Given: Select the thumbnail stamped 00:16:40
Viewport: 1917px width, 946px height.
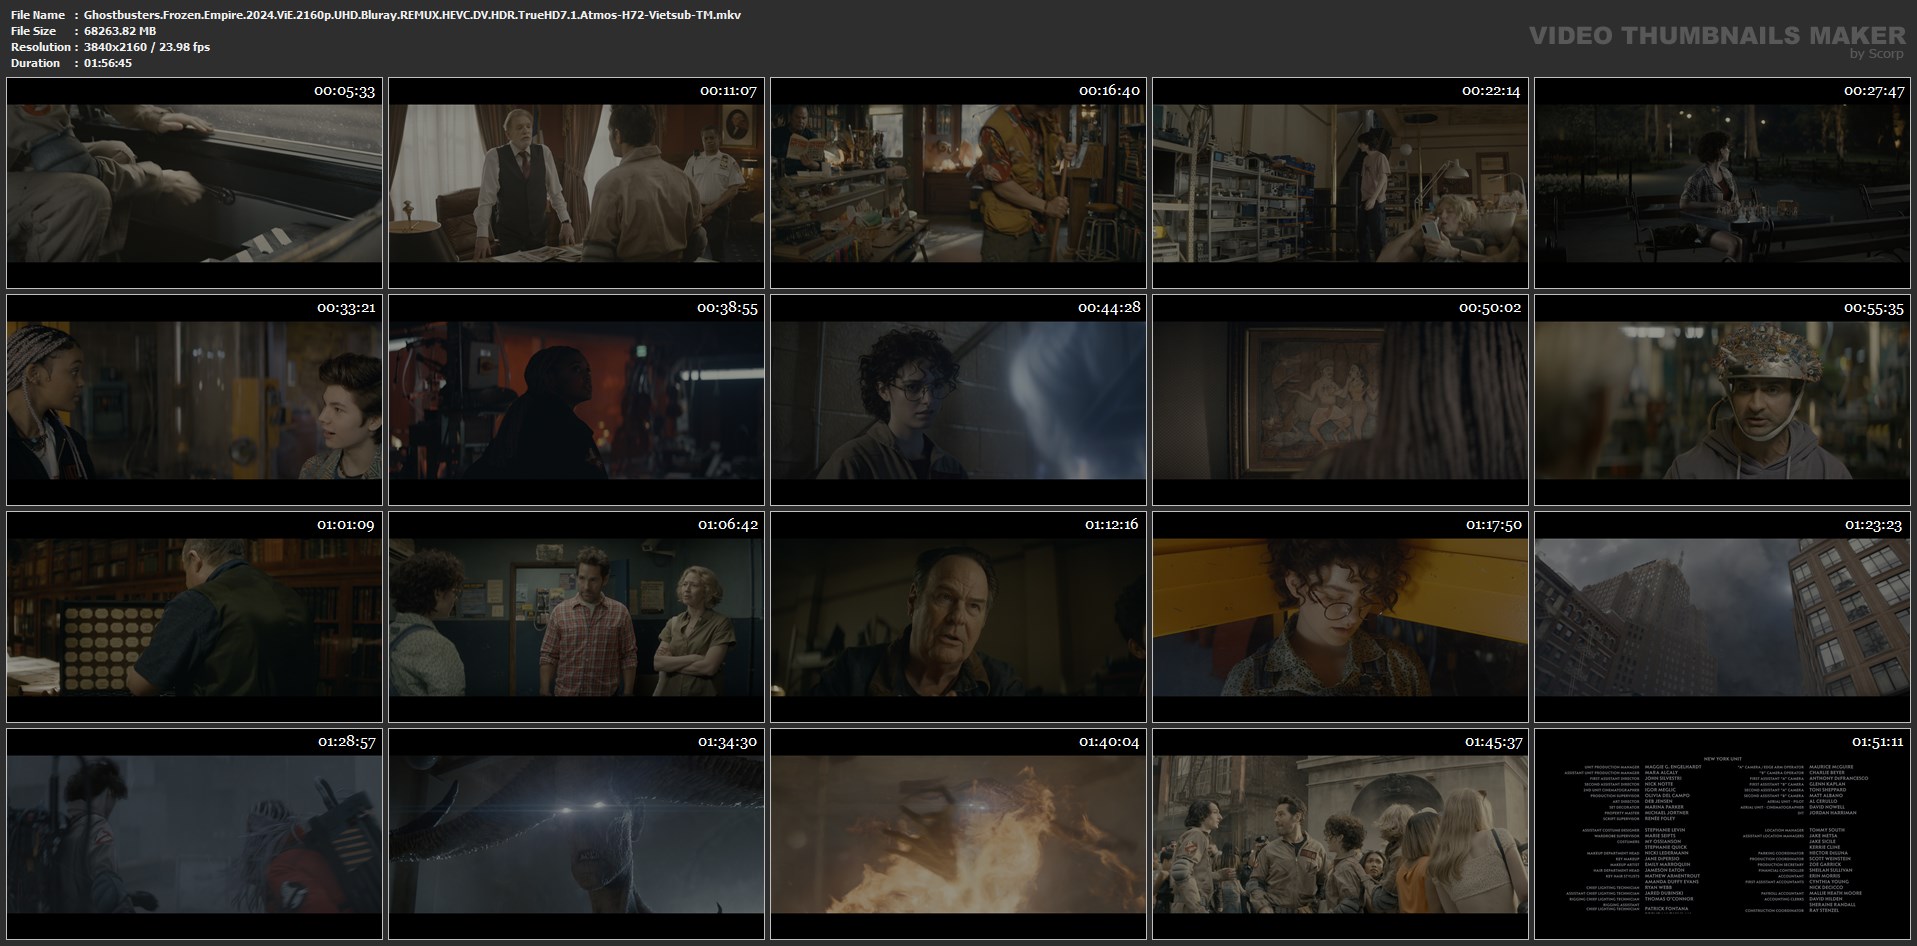Looking at the screenshot, I should 958,184.
